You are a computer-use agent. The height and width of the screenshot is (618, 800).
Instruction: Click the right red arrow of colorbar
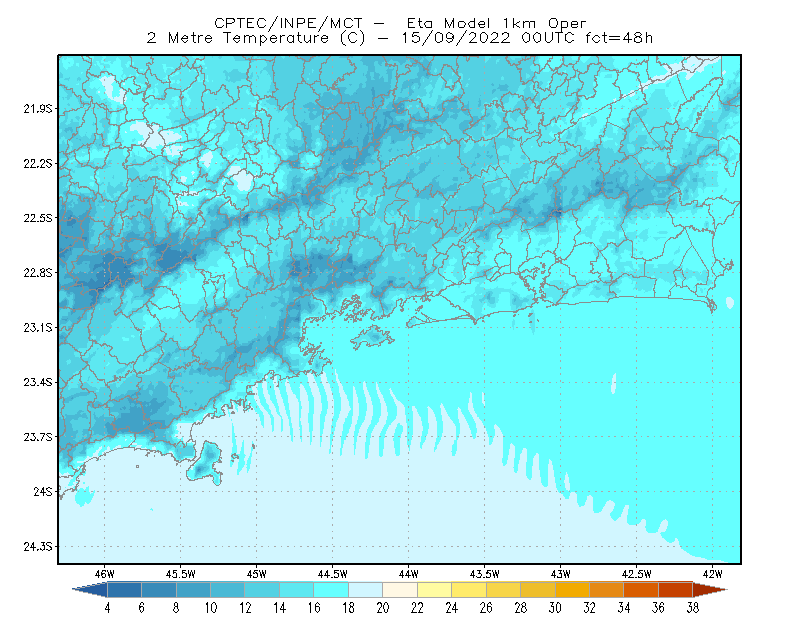point(710,589)
